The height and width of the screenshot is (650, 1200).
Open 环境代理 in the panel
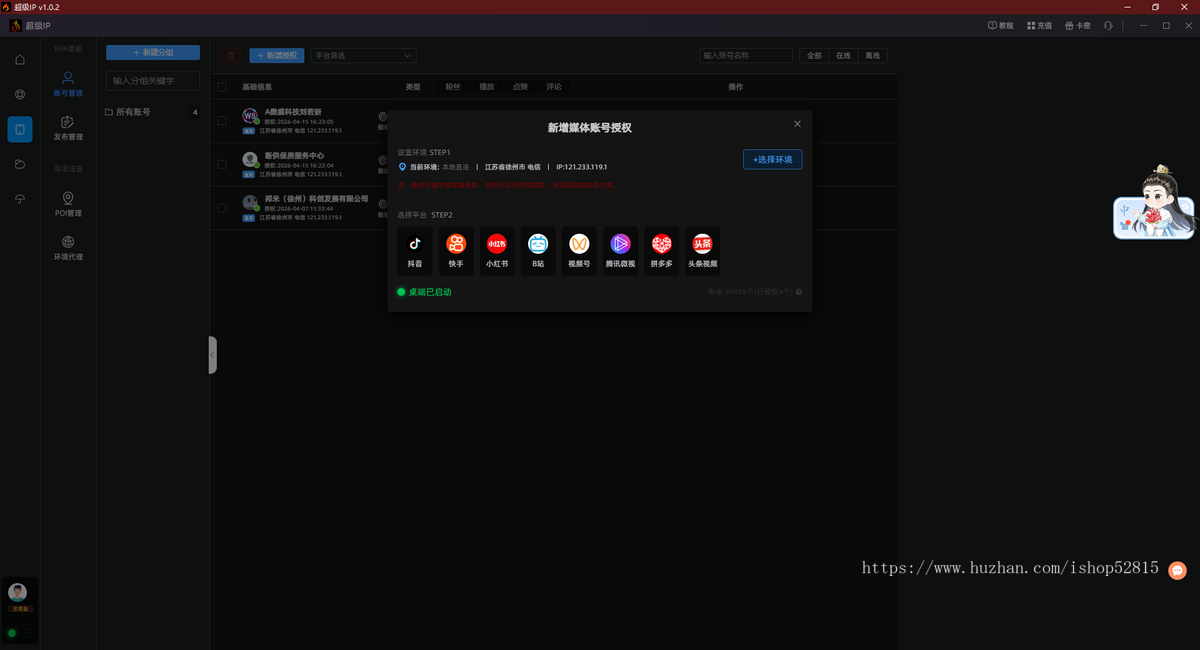(68, 248)
